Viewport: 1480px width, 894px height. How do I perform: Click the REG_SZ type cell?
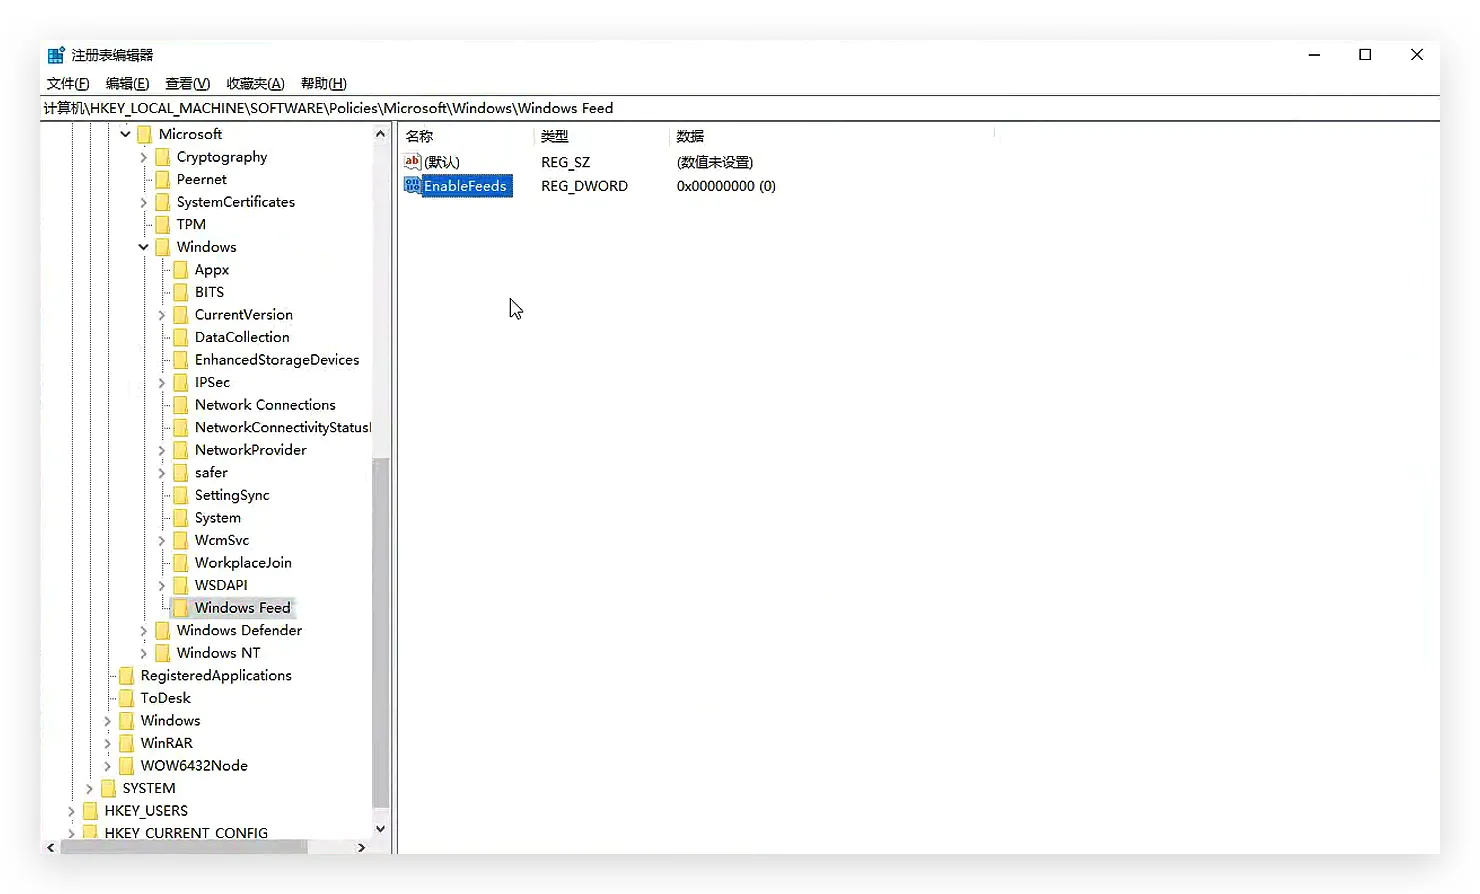(x=566, y=162)
